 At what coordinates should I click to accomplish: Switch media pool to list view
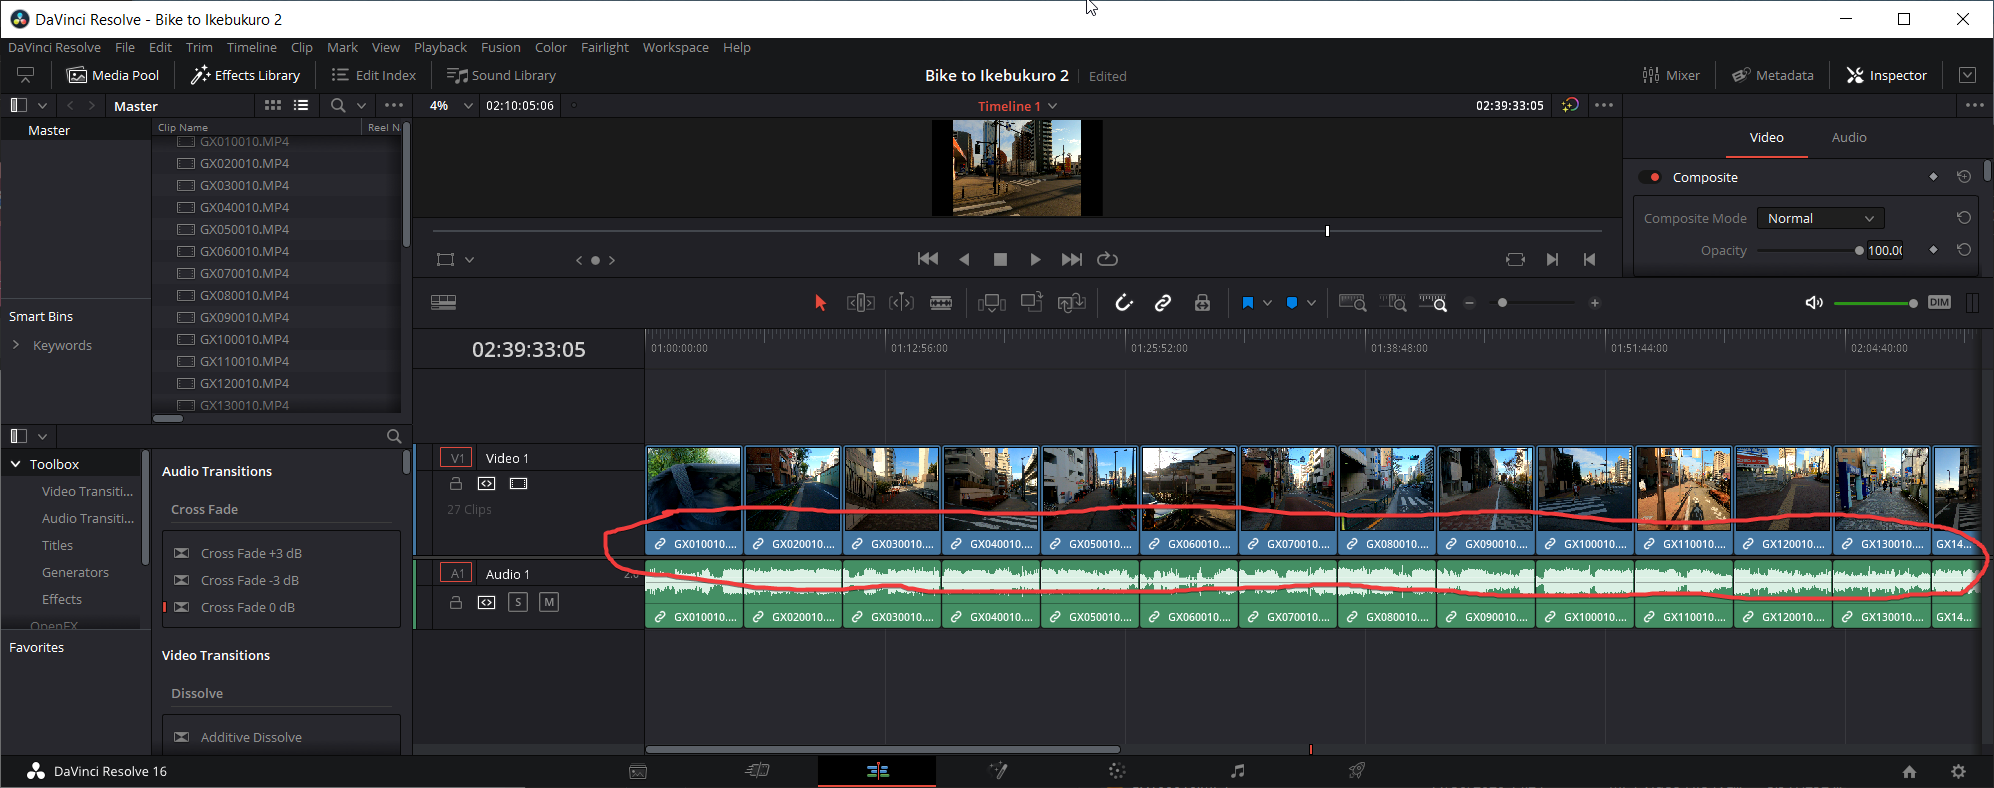[301, 105]
